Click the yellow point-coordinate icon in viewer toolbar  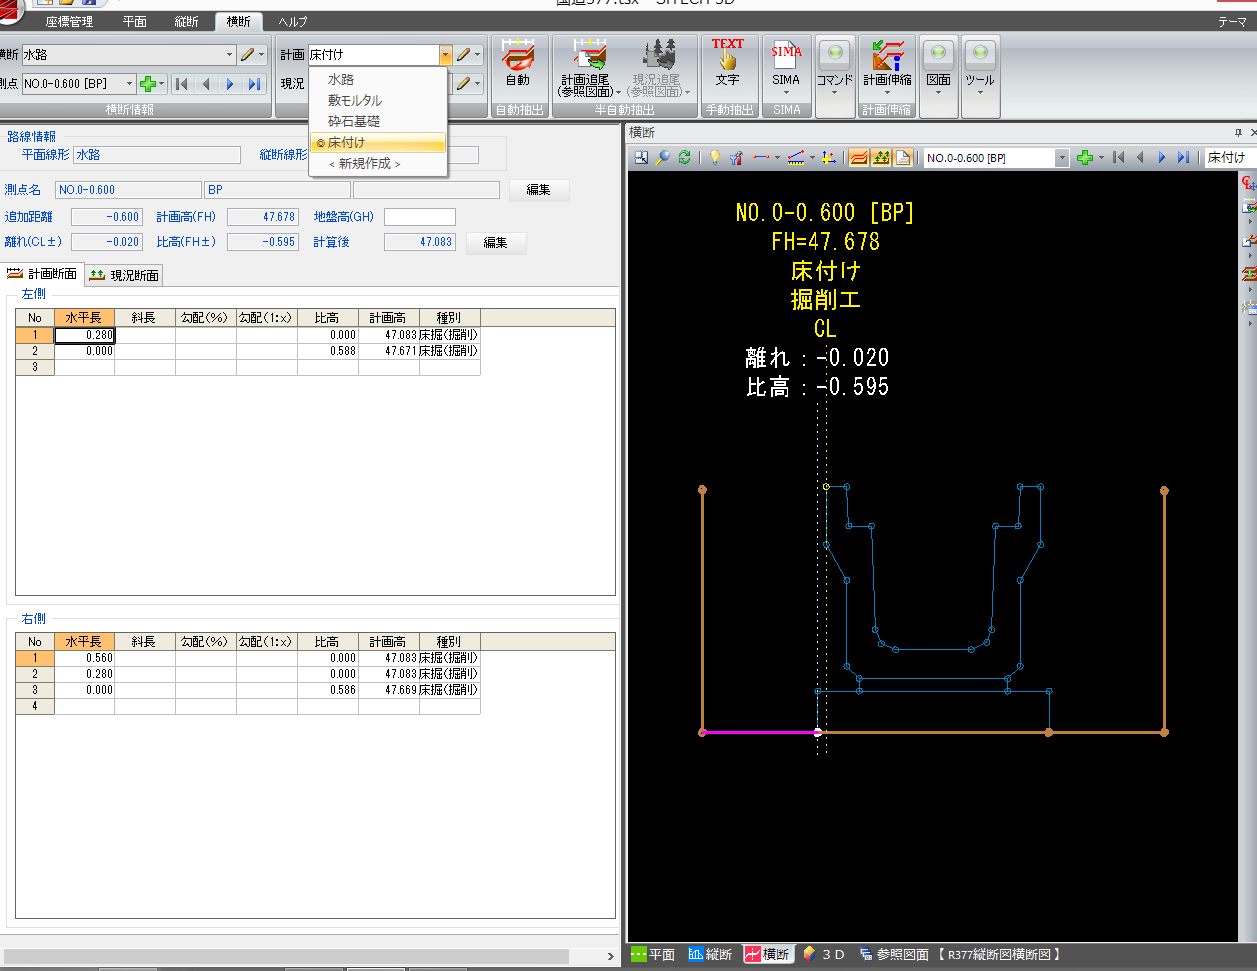[x=828, y=158]
